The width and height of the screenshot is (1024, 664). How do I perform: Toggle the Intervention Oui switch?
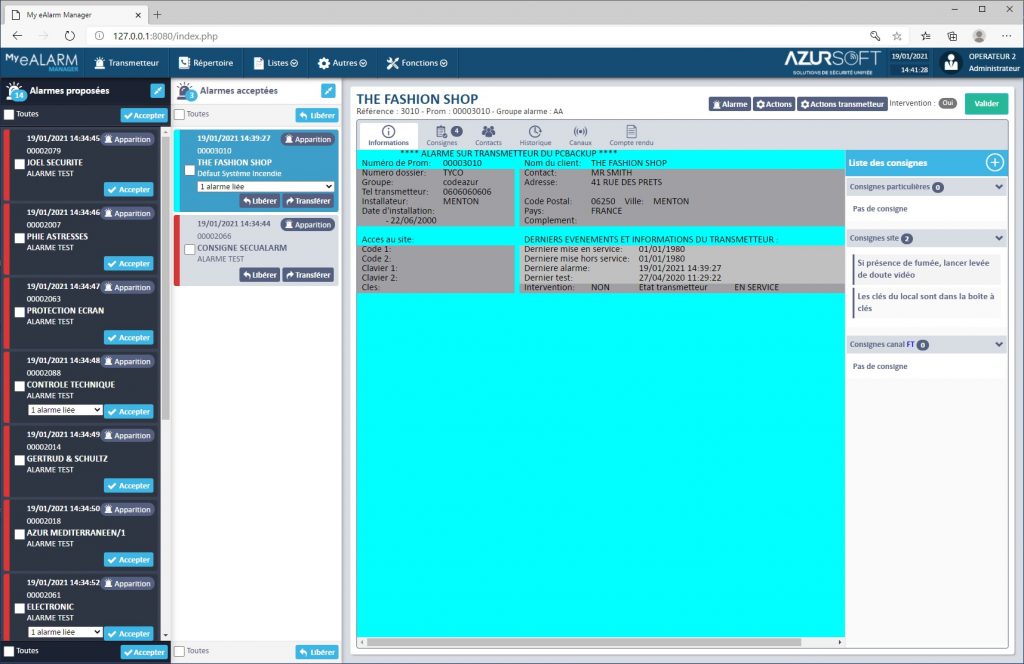pyautogui.click(x=948, y=103)
